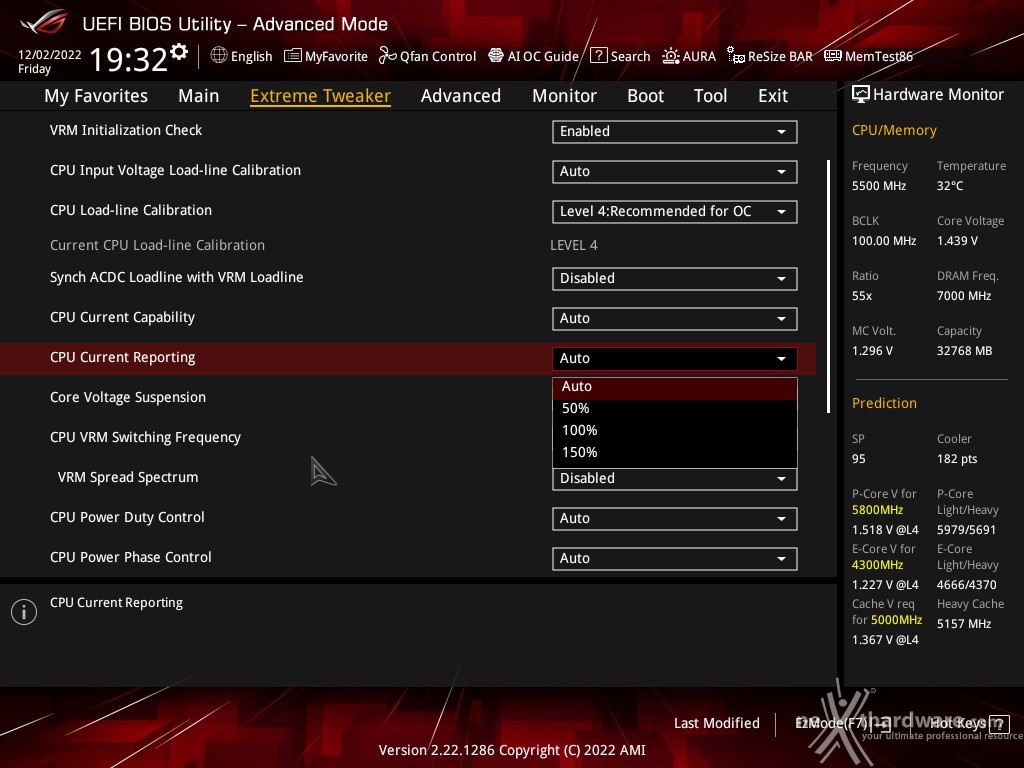Screen dimensions: 1024x768
Task: Click the English language globe icon
Action: point(219,56)
